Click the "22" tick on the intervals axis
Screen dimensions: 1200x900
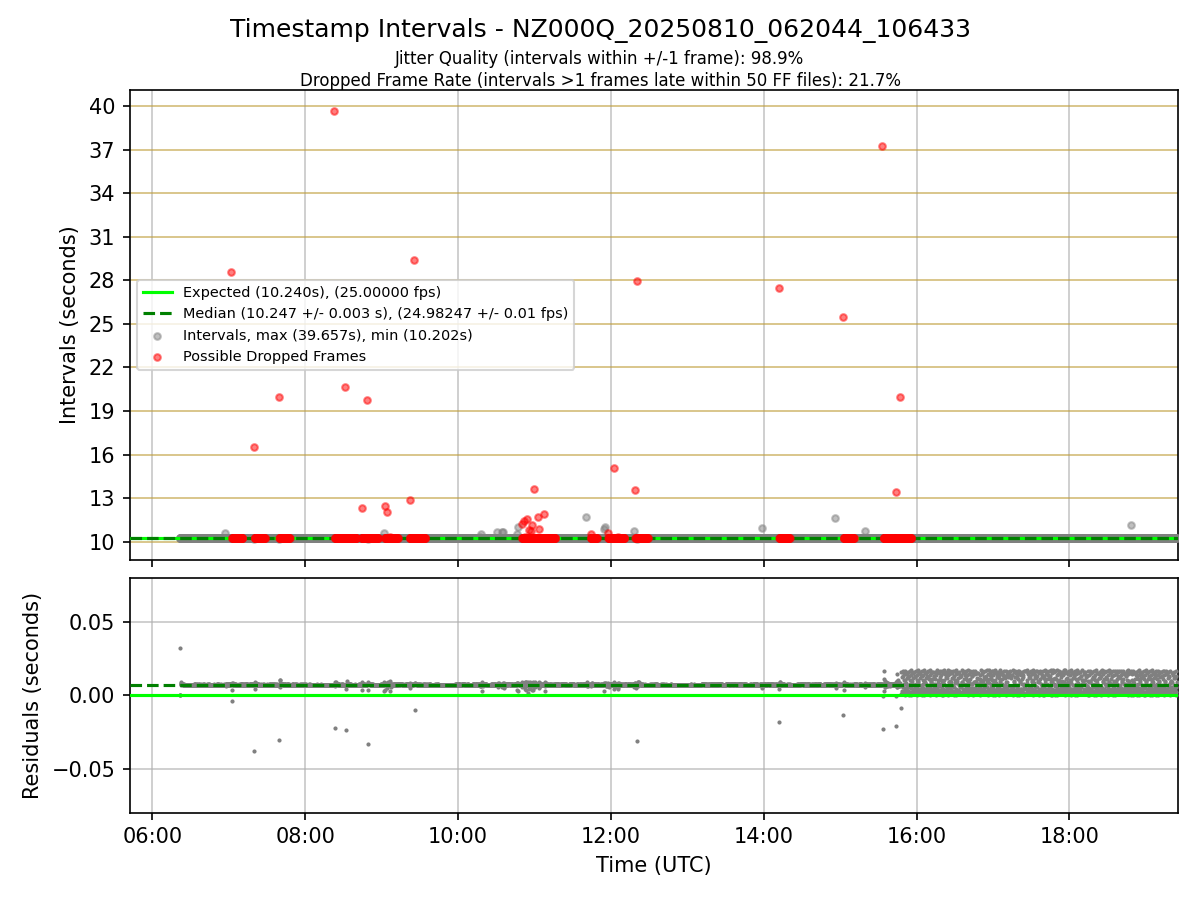pyautogui.click(x=103, y=368)
